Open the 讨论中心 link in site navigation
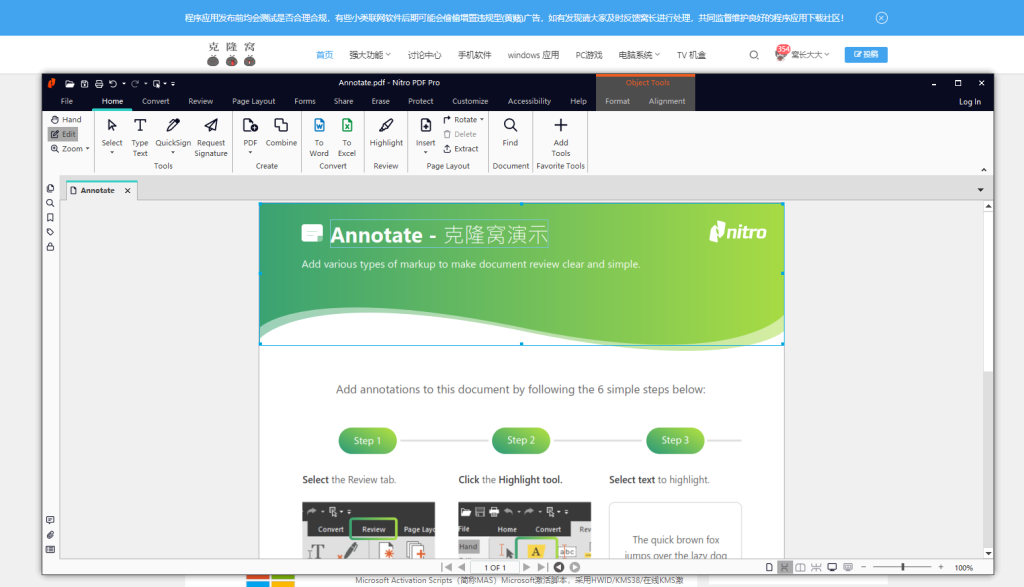The height and width of the screenshot is (587, 1024). tap(424, 55)
